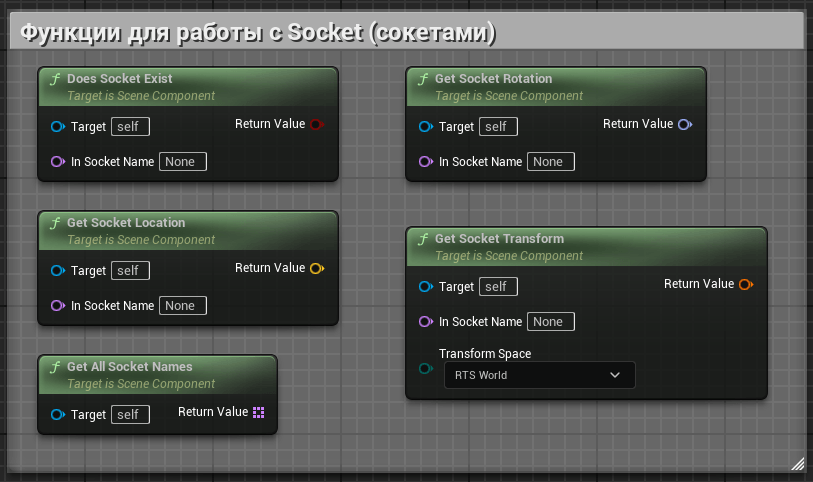Click None field in Get Socket Rotation
This screenshot has width=813, height=482.
coord(551,162)
